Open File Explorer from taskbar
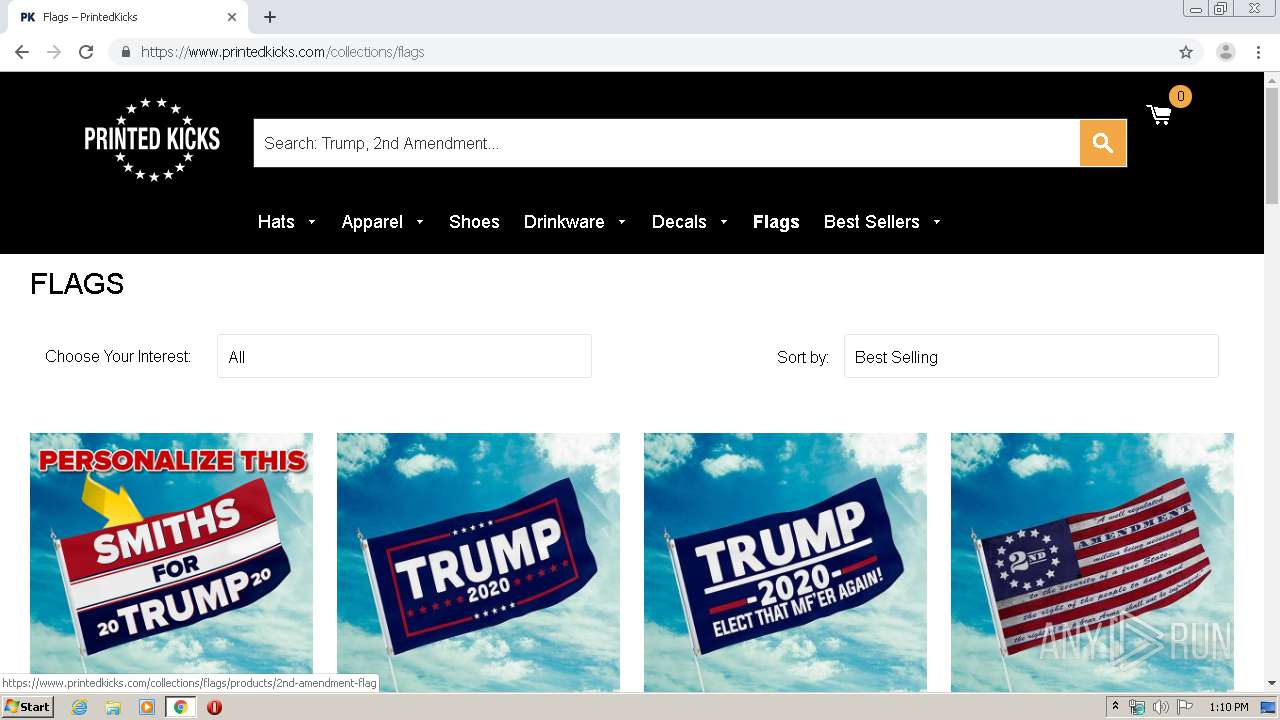This screenshot has width=1280, height=720. (113, 707)
